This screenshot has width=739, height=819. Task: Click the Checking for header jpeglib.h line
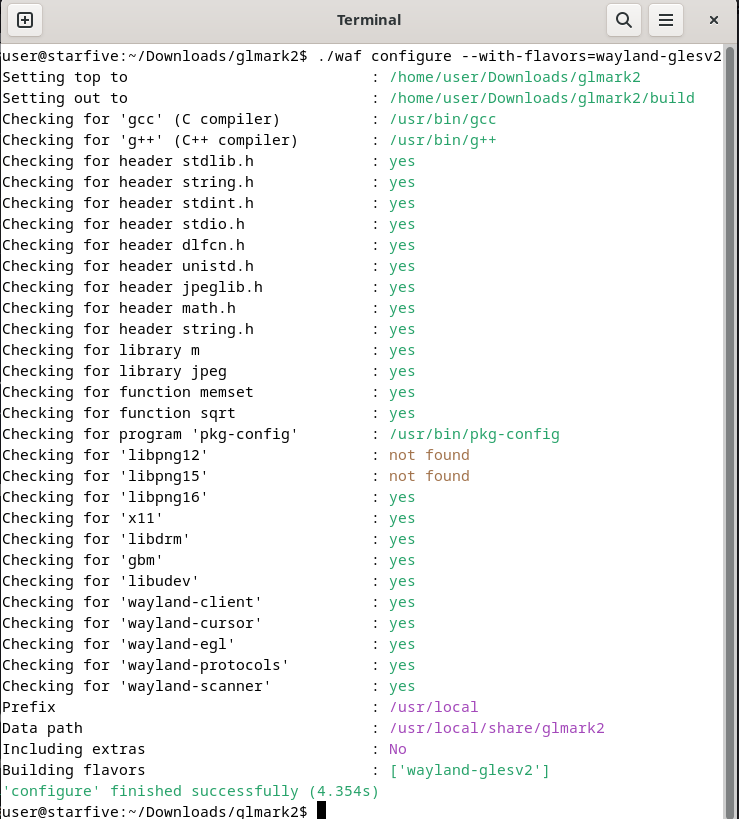pos(209,287)
